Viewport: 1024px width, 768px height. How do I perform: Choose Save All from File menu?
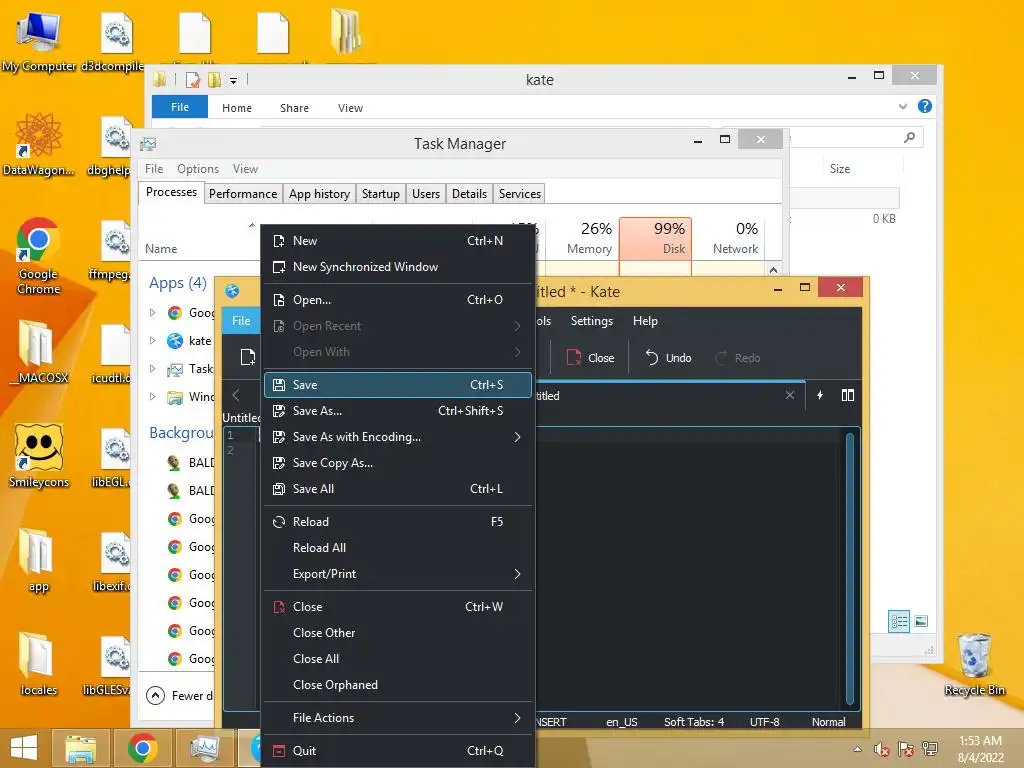click(398, 489)
